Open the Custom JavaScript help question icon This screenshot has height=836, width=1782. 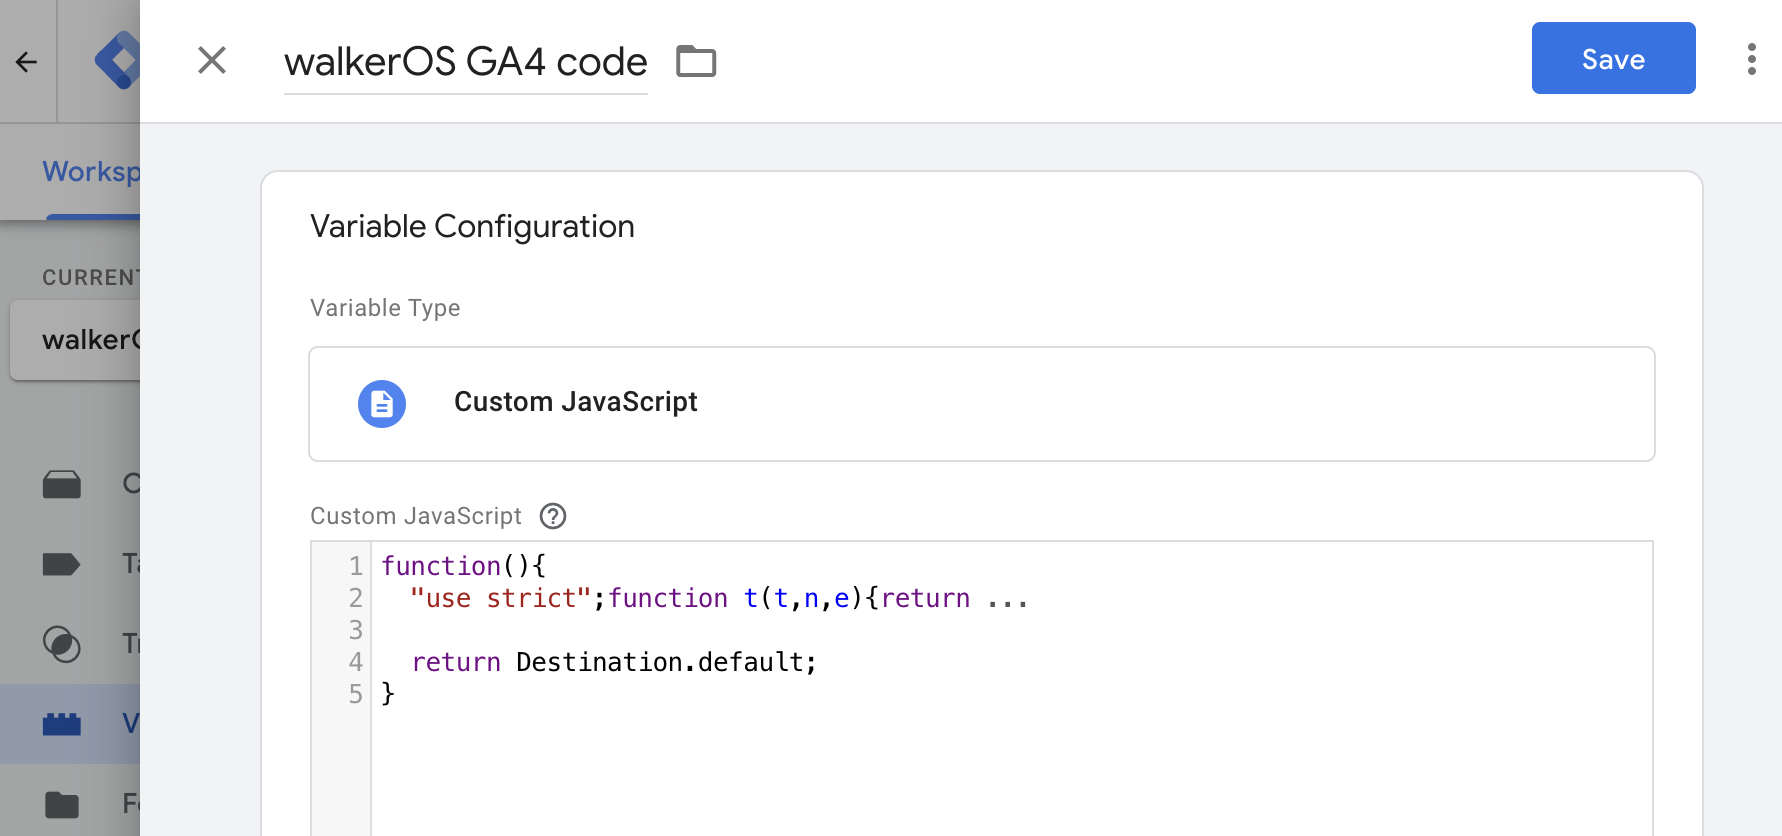[553, 516]
